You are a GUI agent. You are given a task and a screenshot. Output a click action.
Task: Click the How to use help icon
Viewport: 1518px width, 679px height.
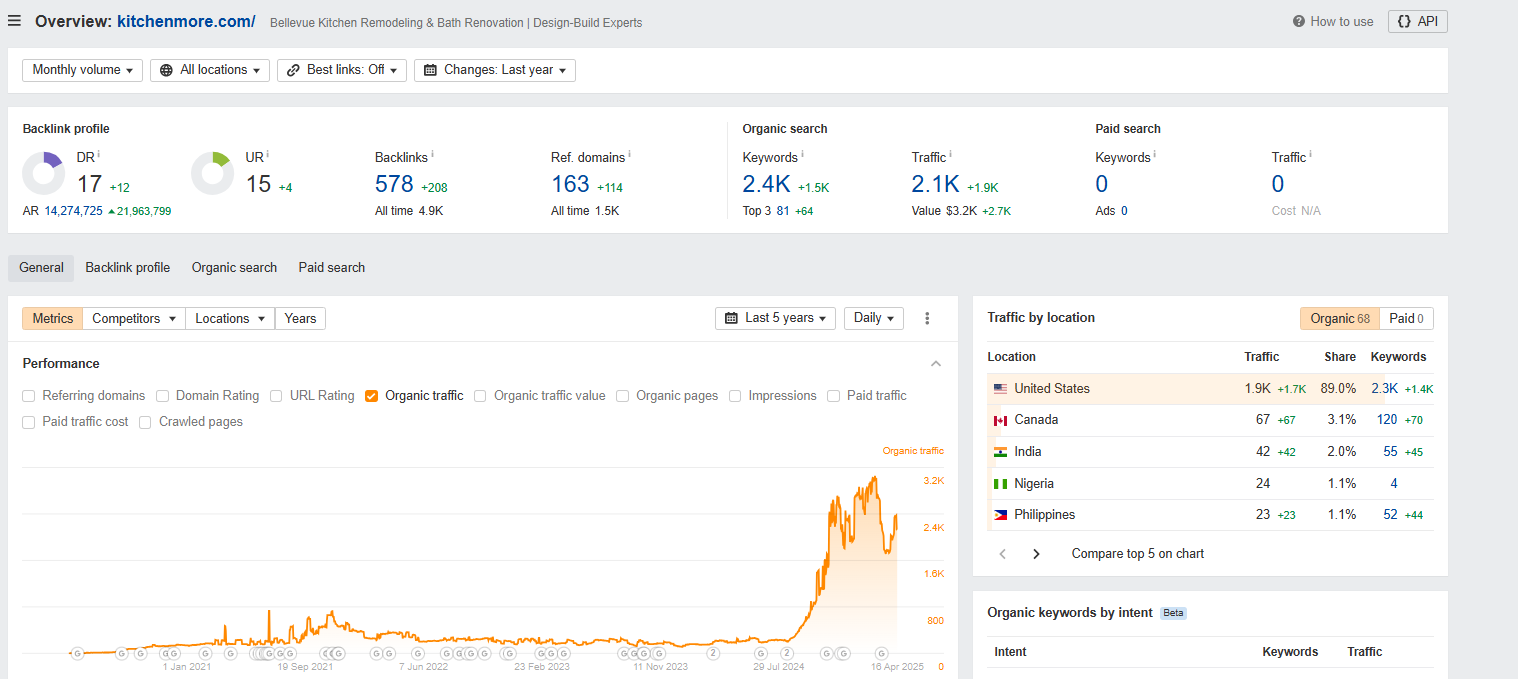pyautogui.click(x=1299, y=21)
